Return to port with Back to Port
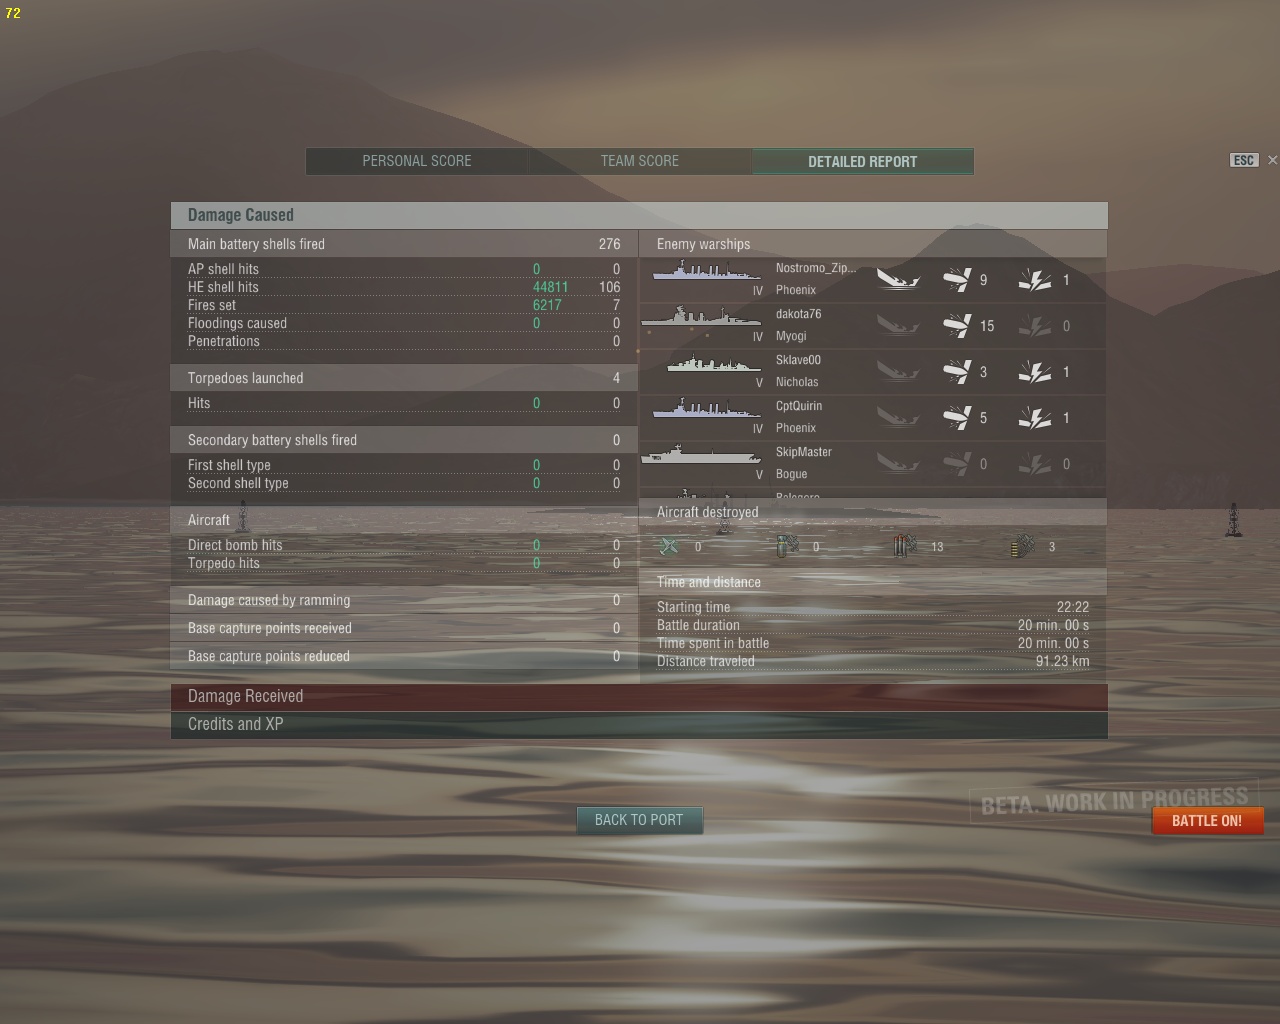 click(639, 820)
